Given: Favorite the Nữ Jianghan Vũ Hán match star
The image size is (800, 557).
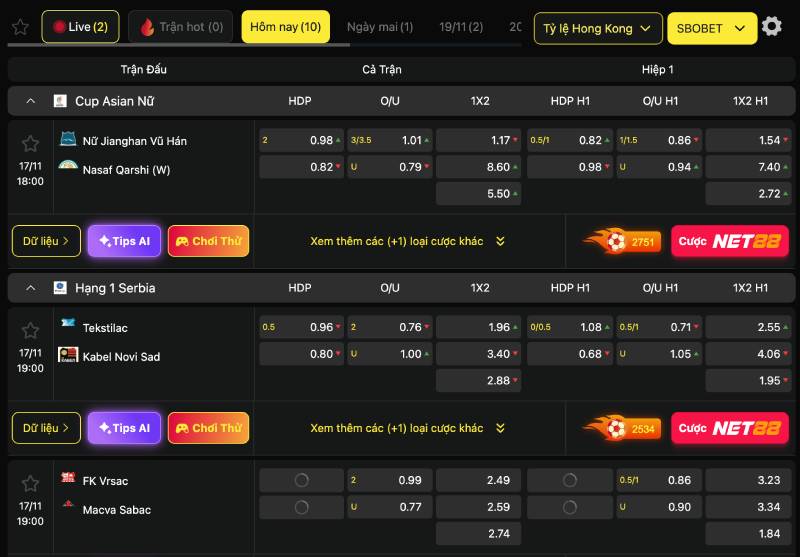Looking at the screenshot, I should (x=30, y=144).
